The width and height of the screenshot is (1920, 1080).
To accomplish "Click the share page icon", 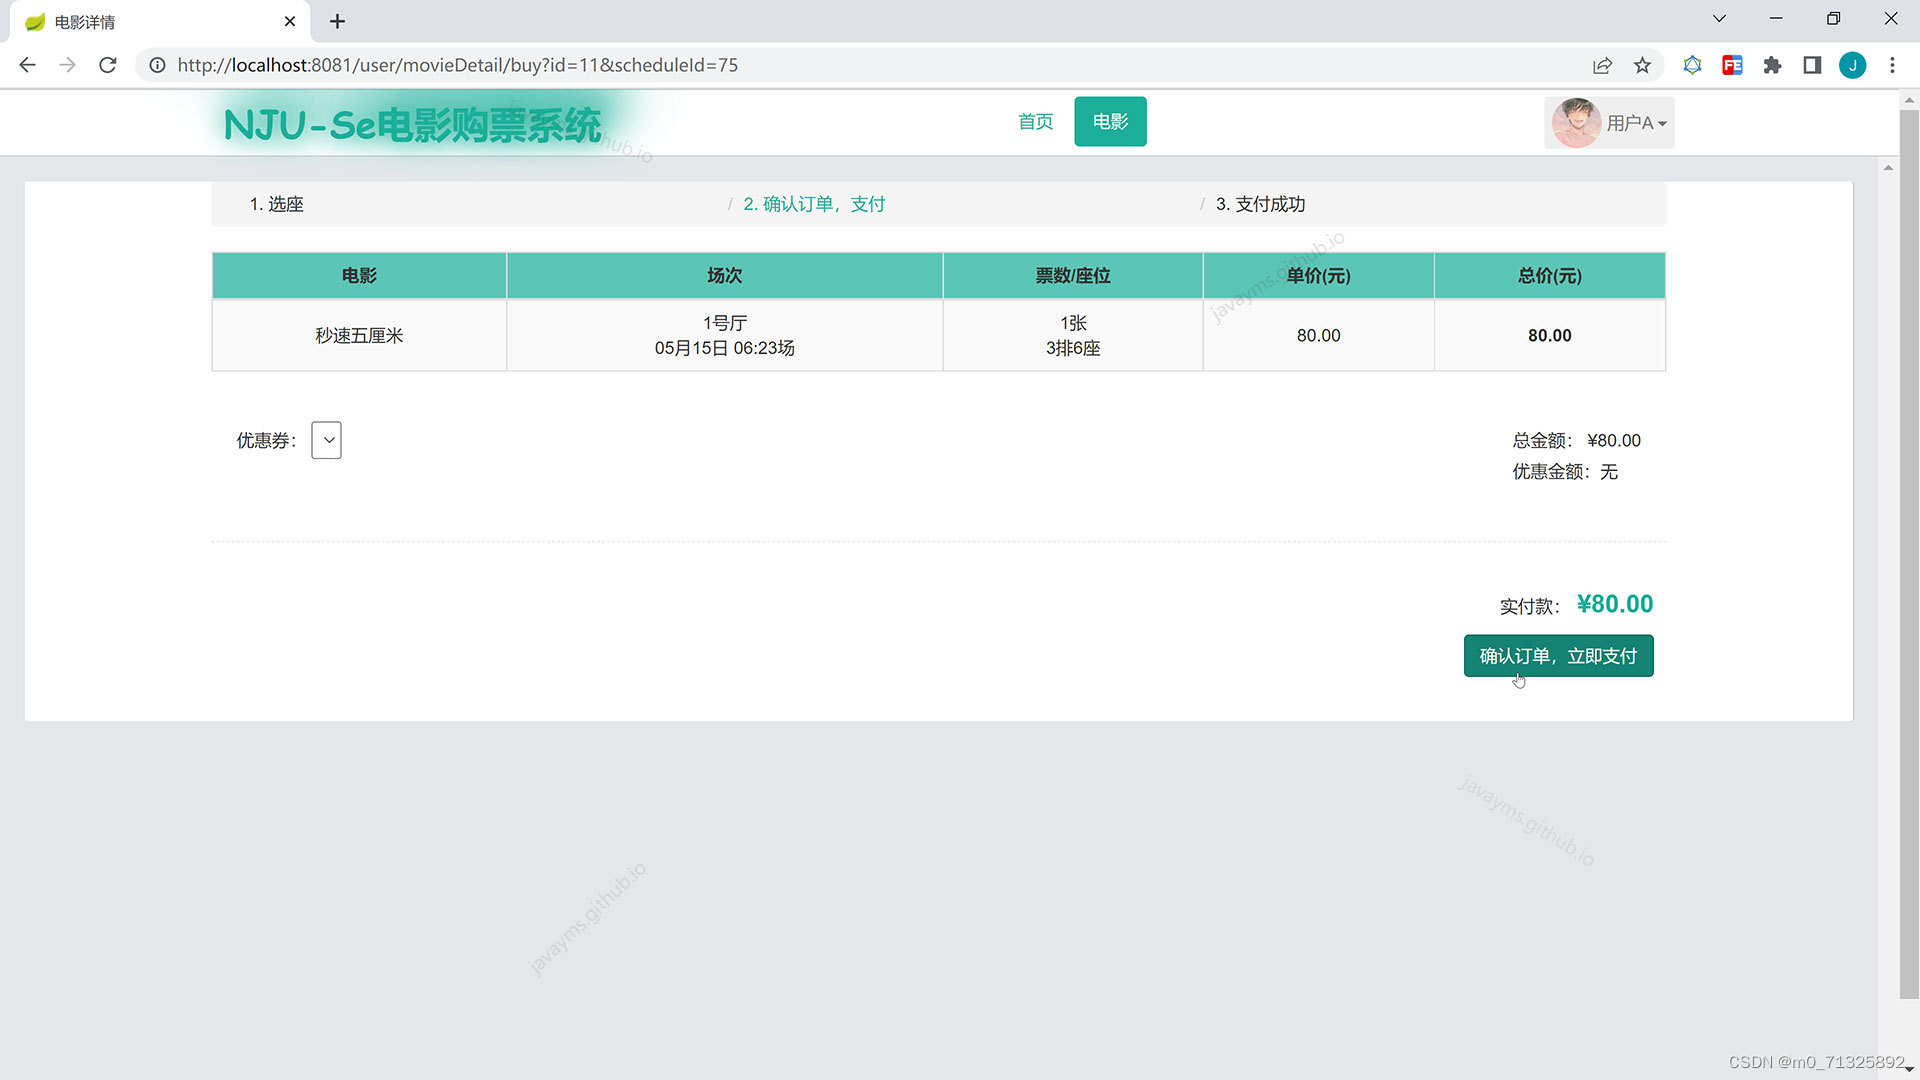I will [x=1602, y=65].
